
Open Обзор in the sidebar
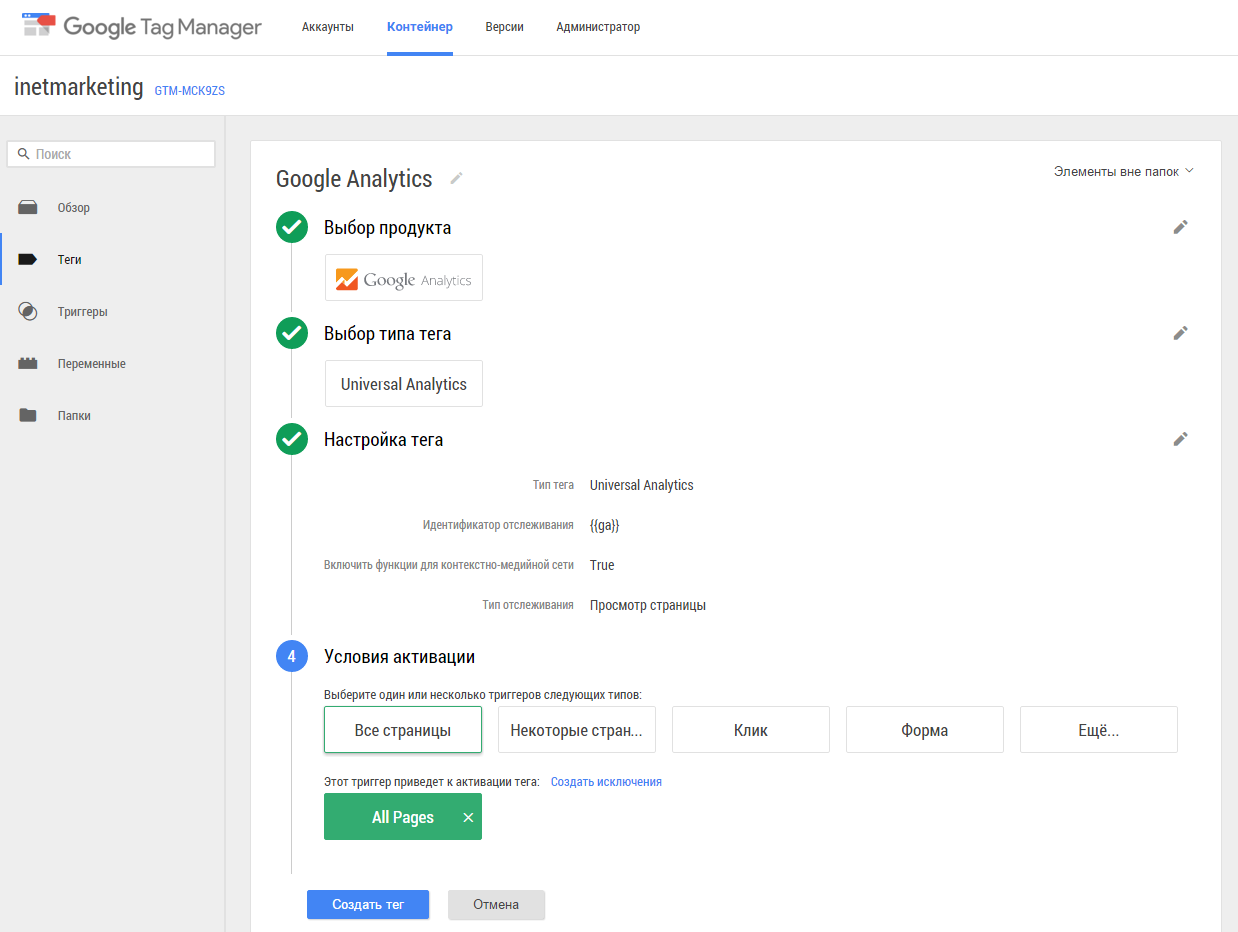(74, 208)
